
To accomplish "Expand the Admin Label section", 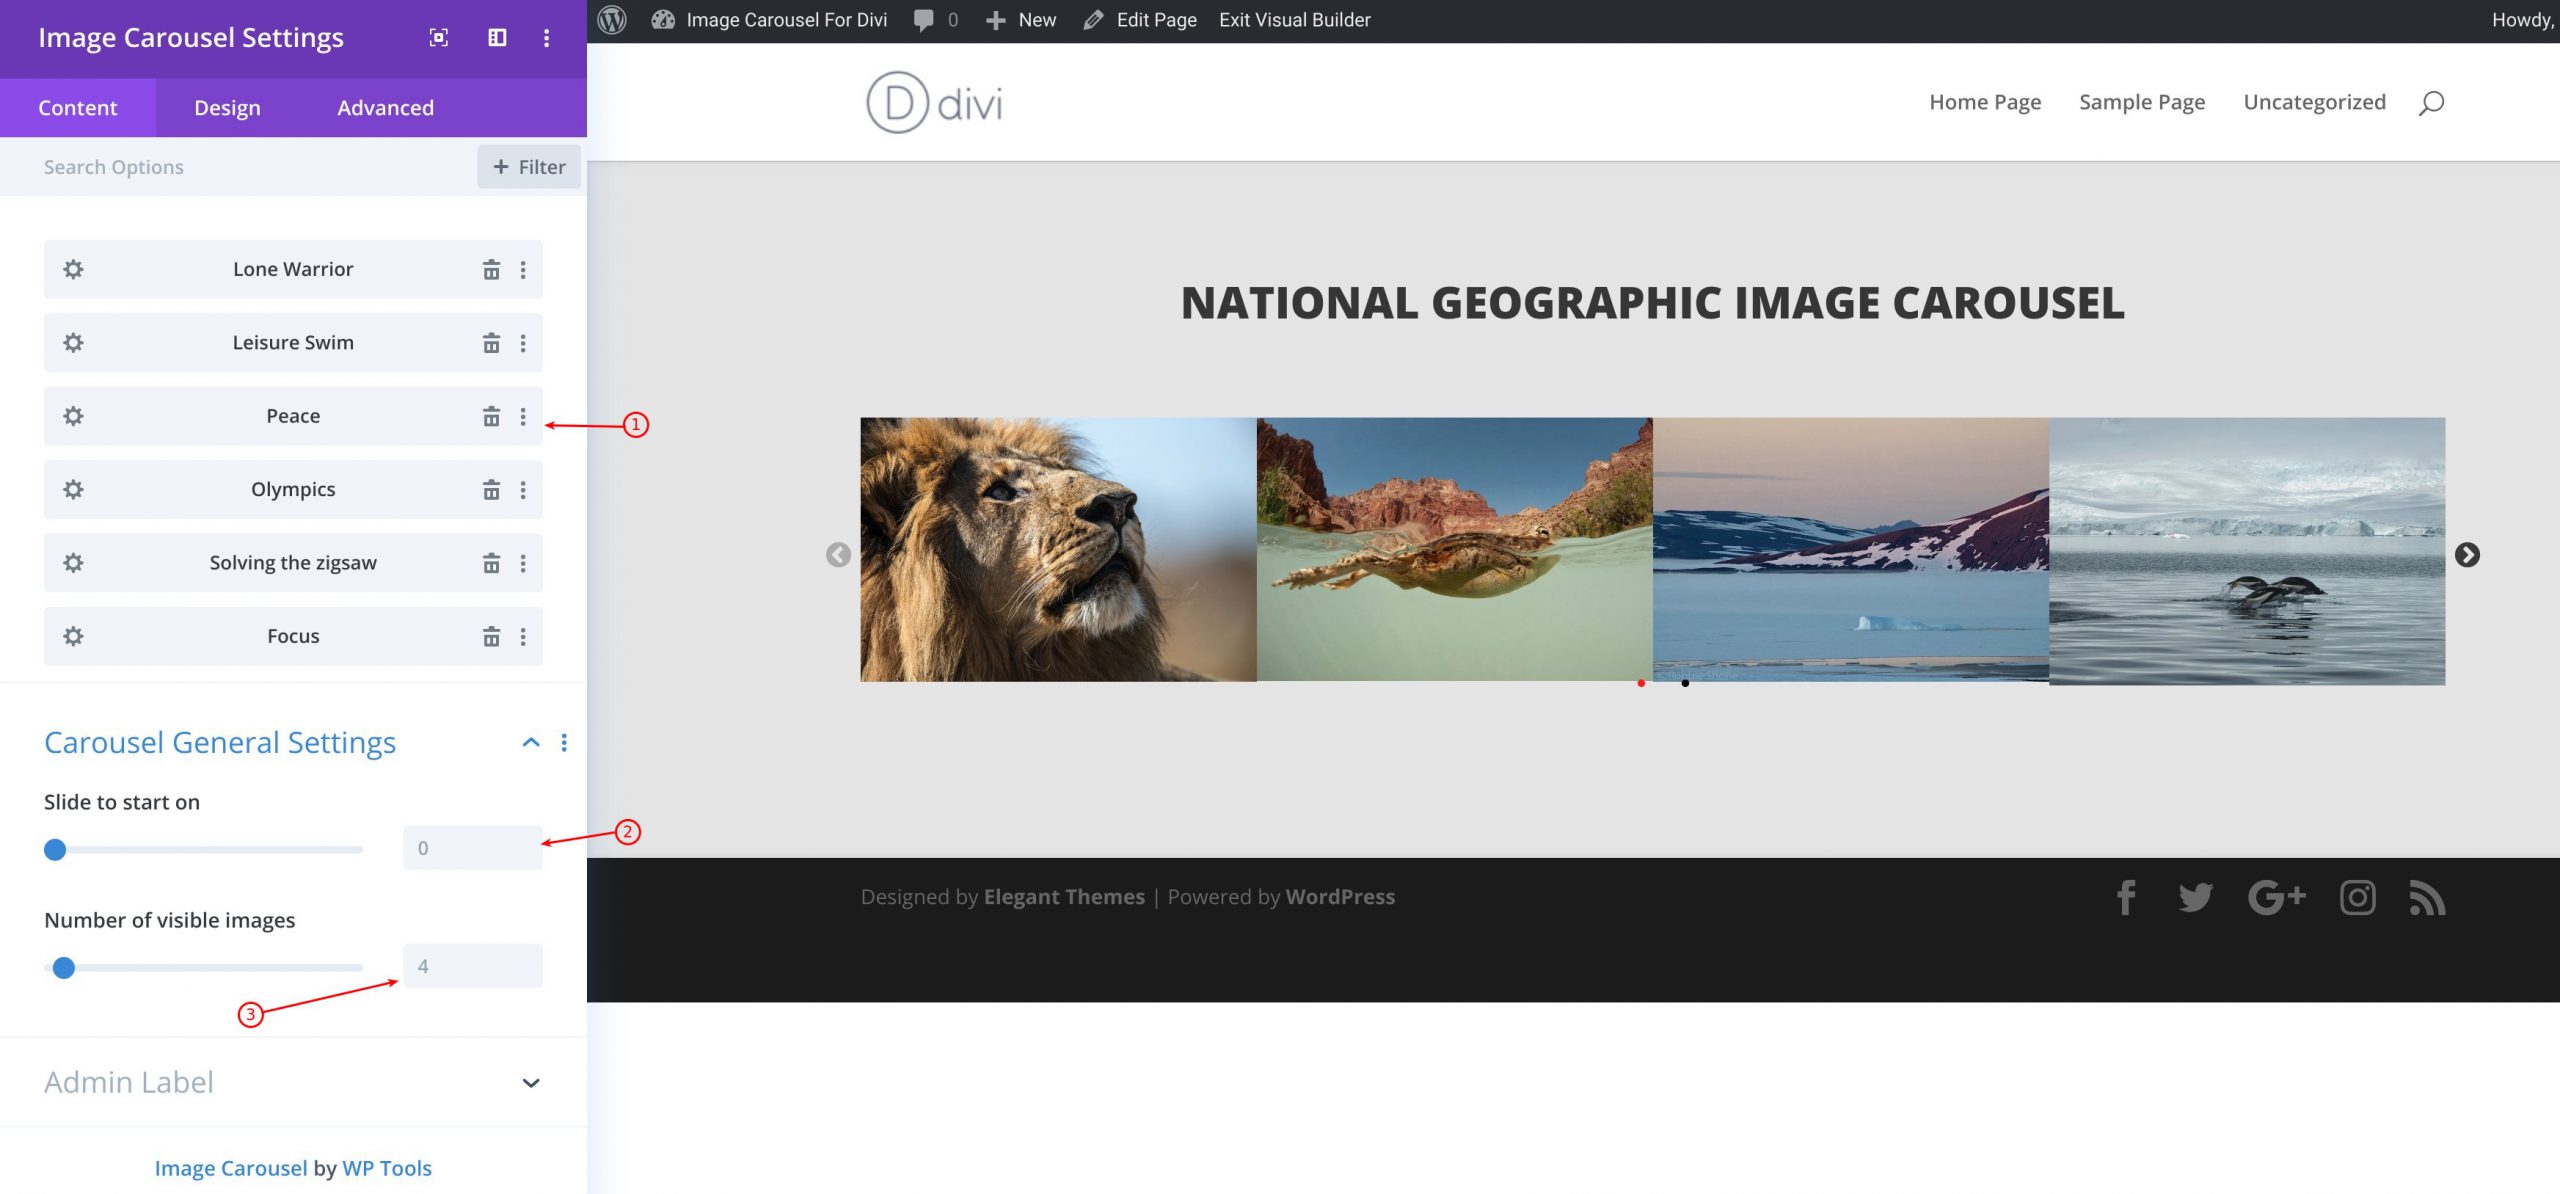I will 531,1083.
